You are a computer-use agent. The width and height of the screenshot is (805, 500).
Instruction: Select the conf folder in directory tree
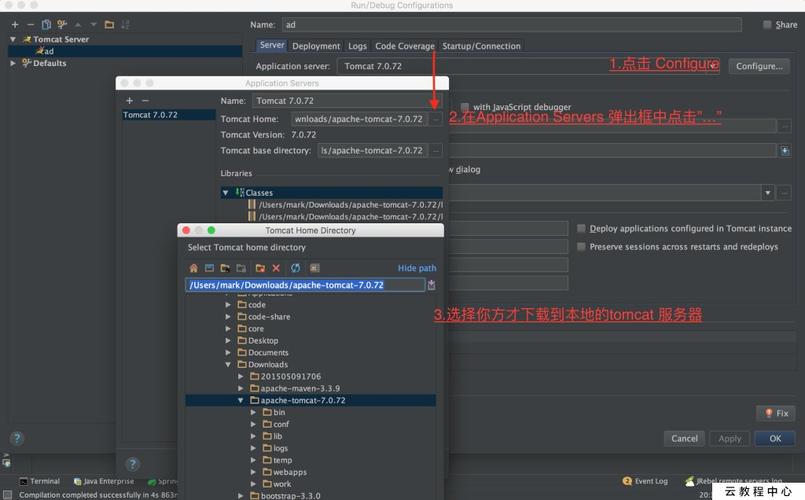pyautogui.click(x=281, y=425)
